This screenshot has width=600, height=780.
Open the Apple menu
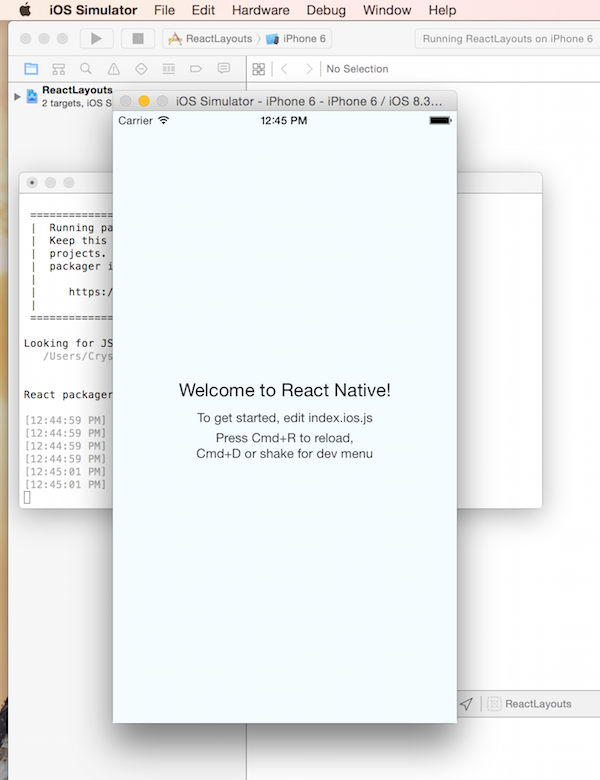click(x=25, y=10)
